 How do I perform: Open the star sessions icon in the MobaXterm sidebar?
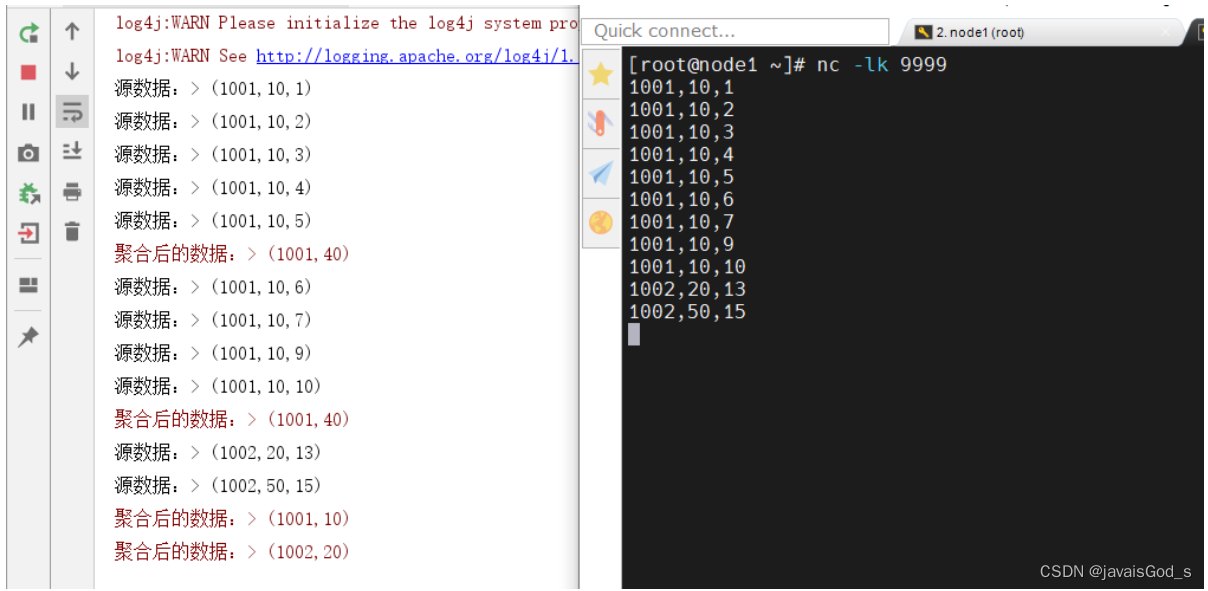pyautogui.click(x=601, y=74)
